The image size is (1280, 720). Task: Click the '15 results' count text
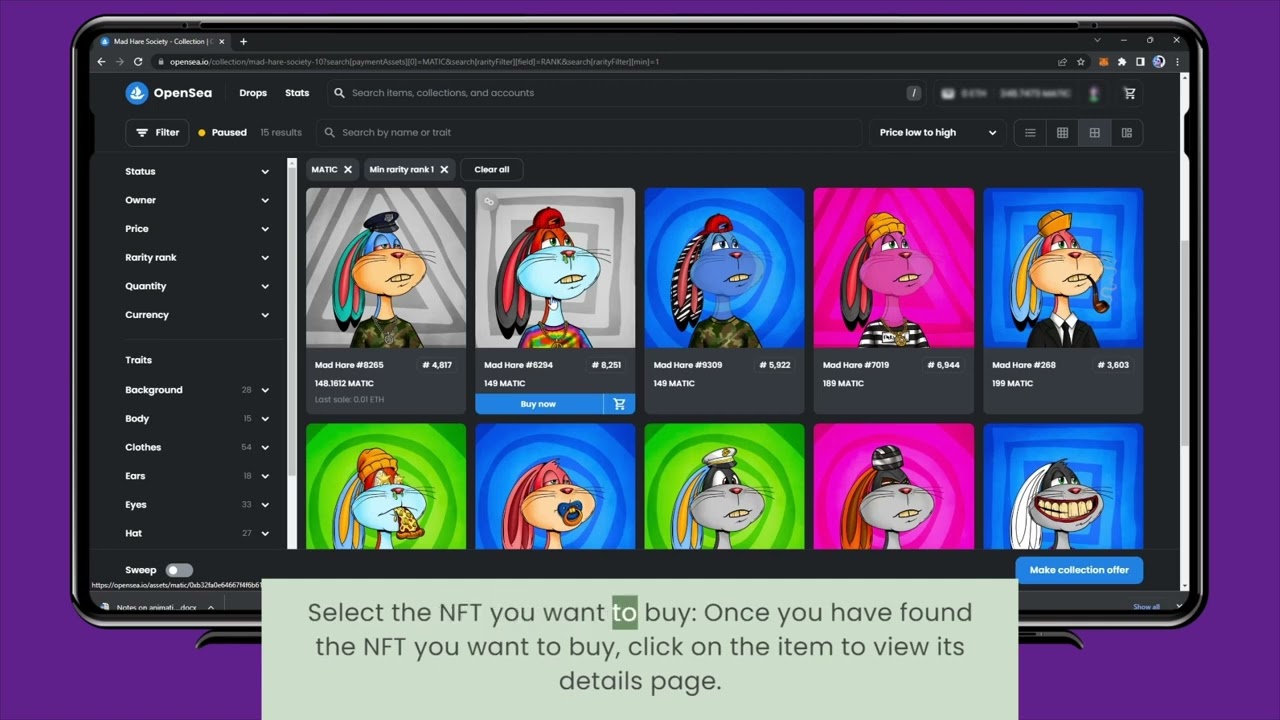click(281, 133)
